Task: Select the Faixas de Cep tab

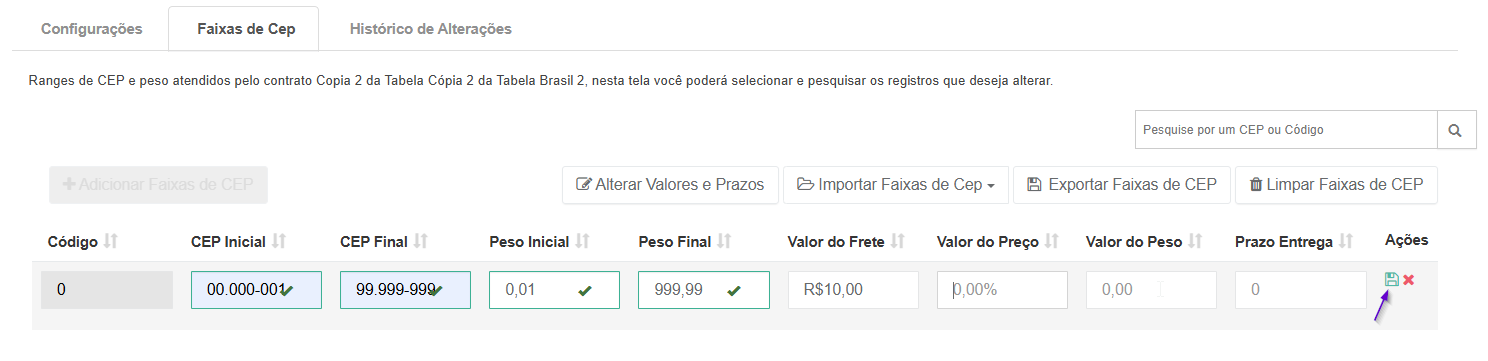Action: pos(246,29)
